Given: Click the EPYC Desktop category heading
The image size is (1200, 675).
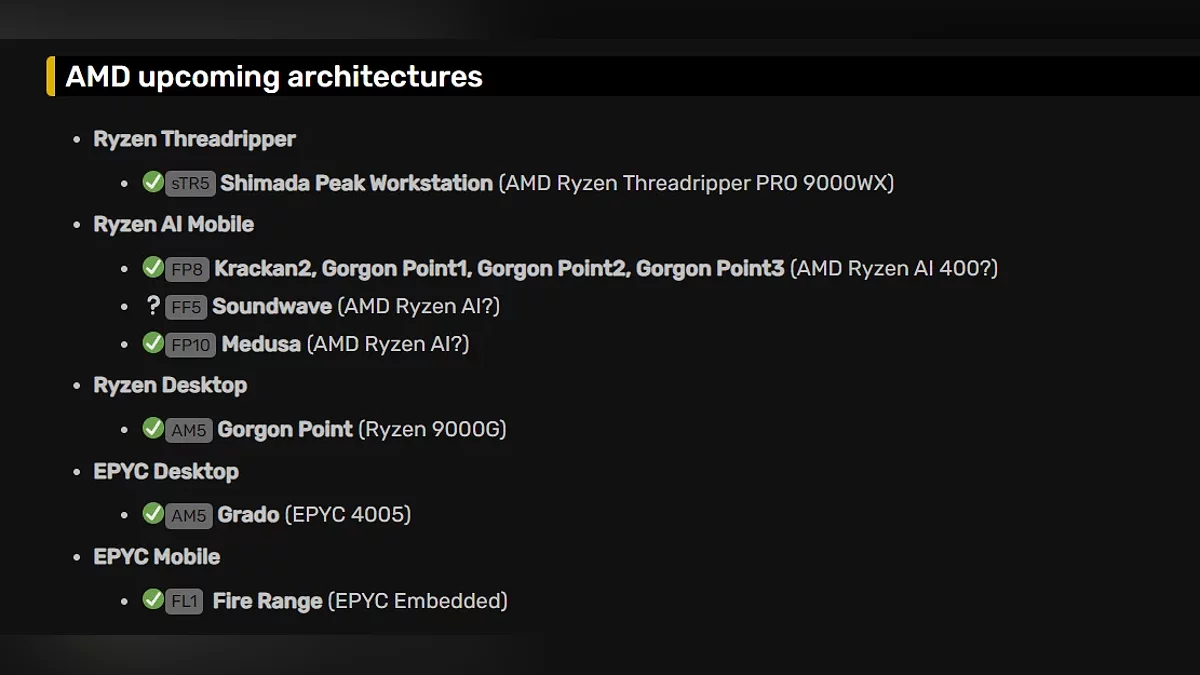Looking at the screenshot, I should click(x=166, y=471).
